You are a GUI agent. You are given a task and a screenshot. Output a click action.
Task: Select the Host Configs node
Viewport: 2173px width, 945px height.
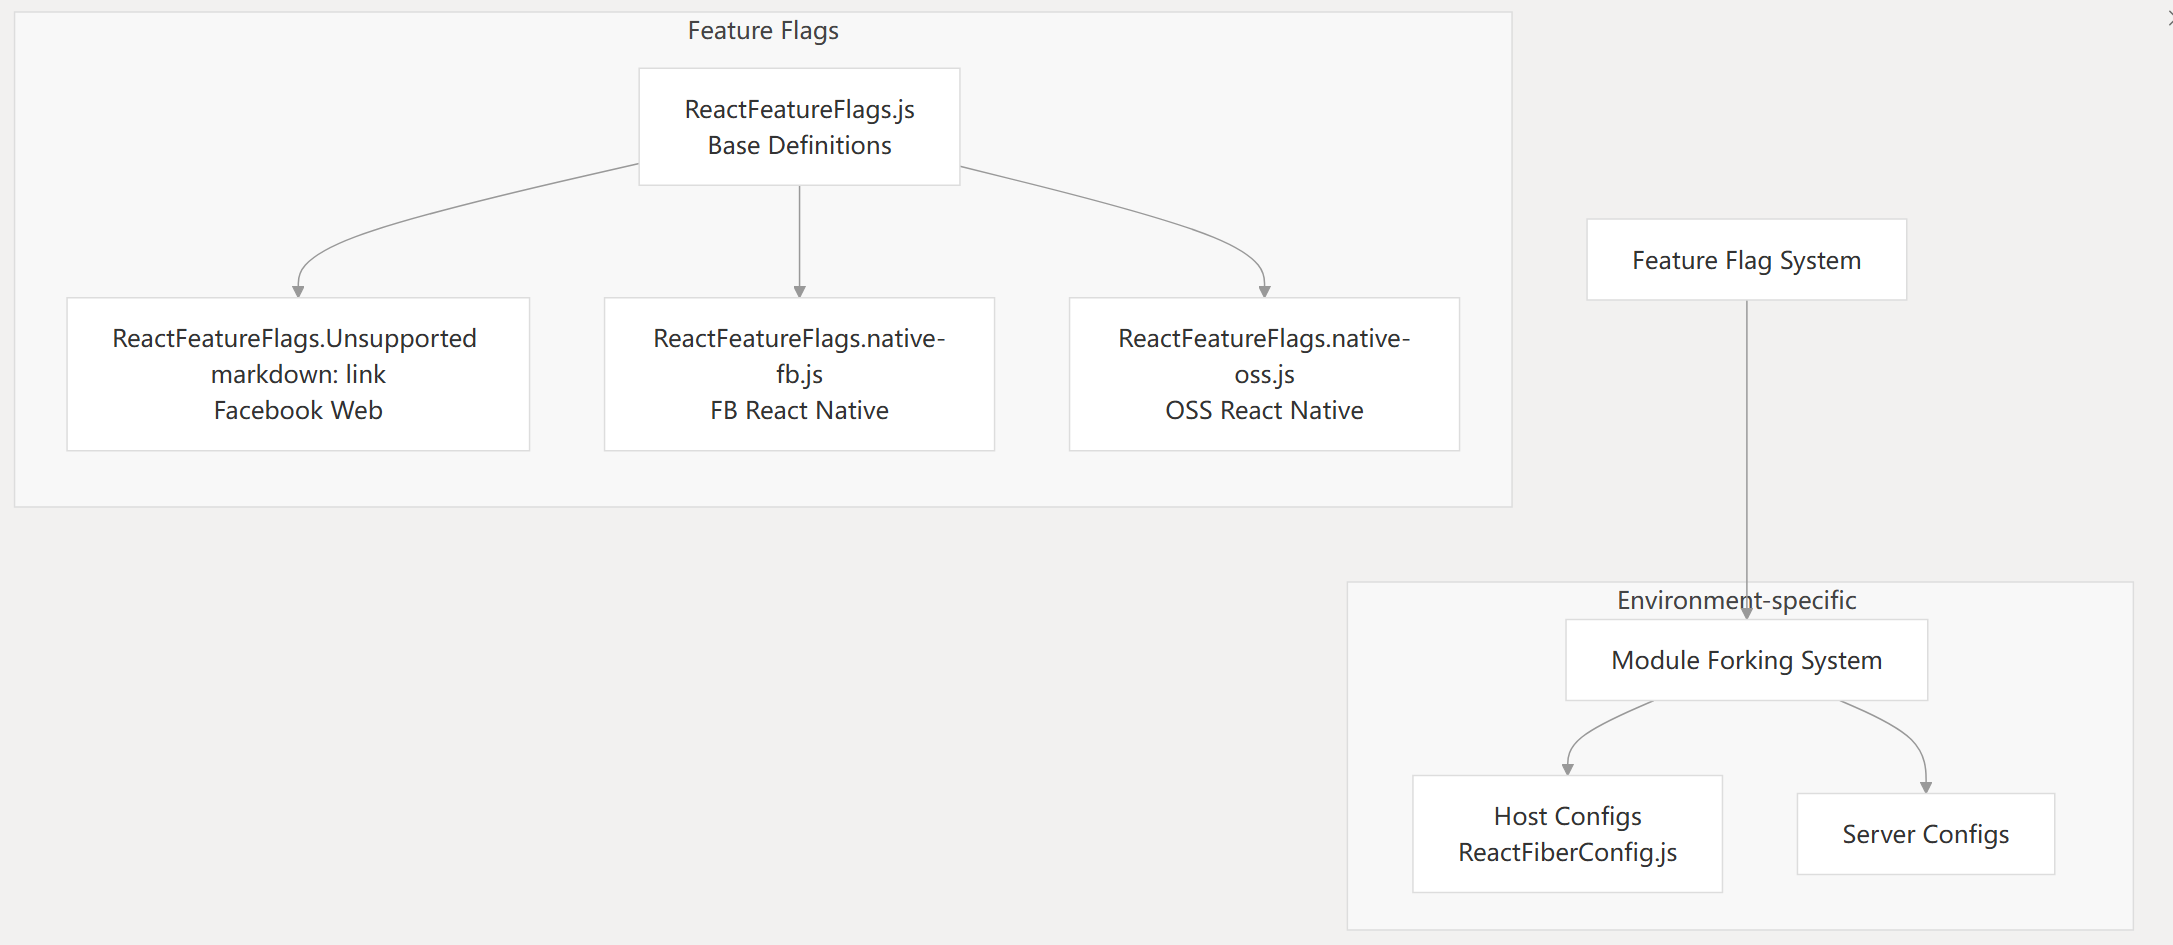click(1567, 834)
